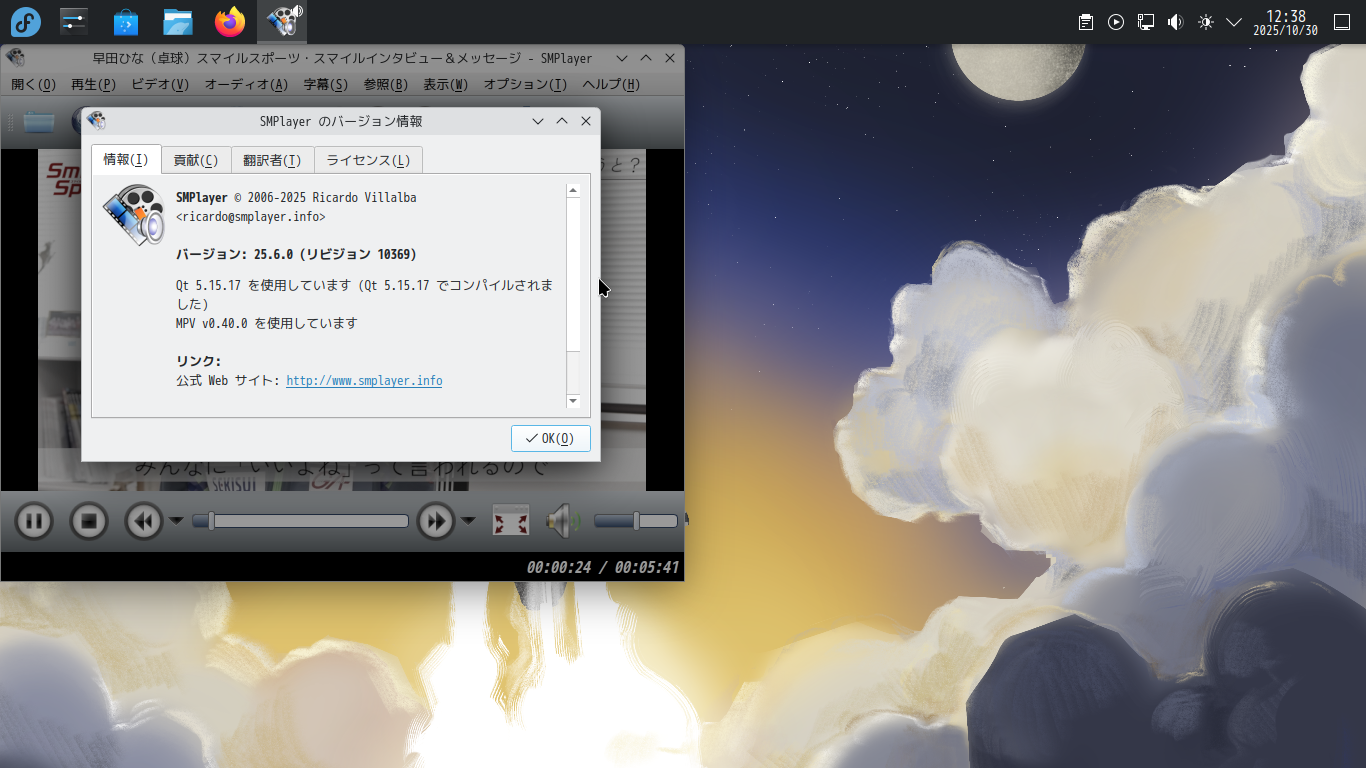1366x768 pixels.
Task: Click the video seek bar
Action: [300, 521]
